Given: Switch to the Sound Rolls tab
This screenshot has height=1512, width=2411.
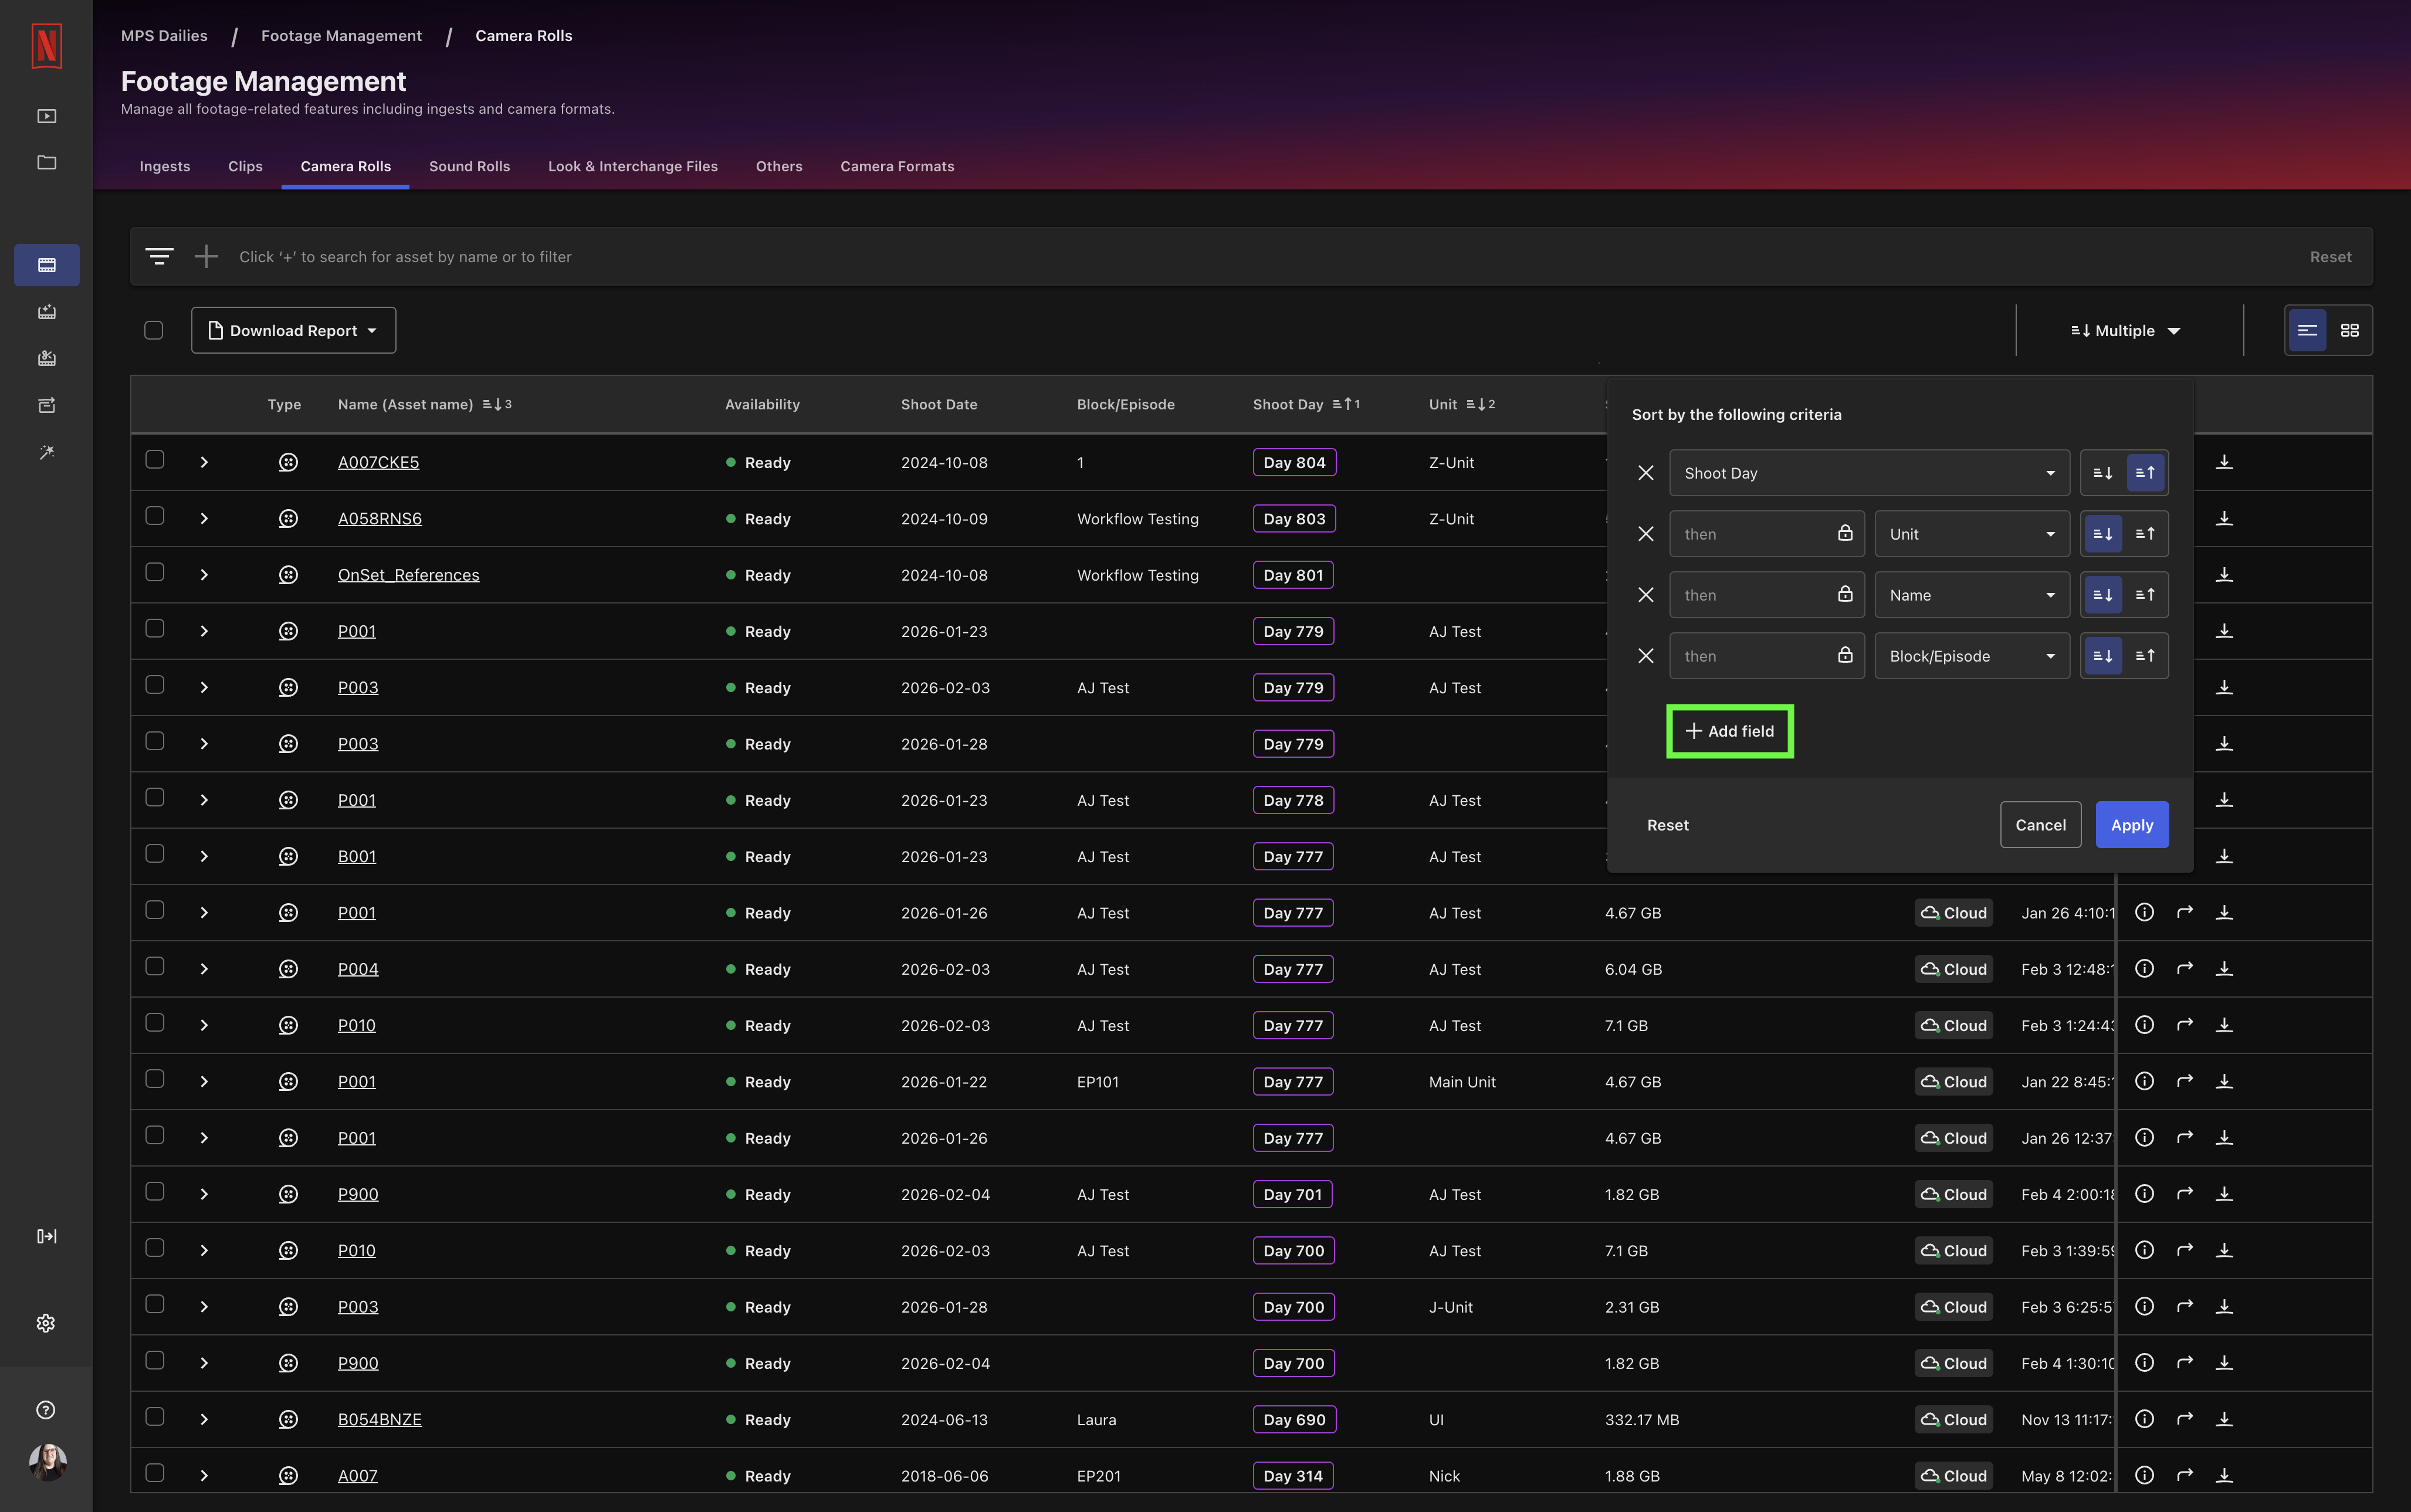Looking at the screenshot, I should tap(469, 166).
